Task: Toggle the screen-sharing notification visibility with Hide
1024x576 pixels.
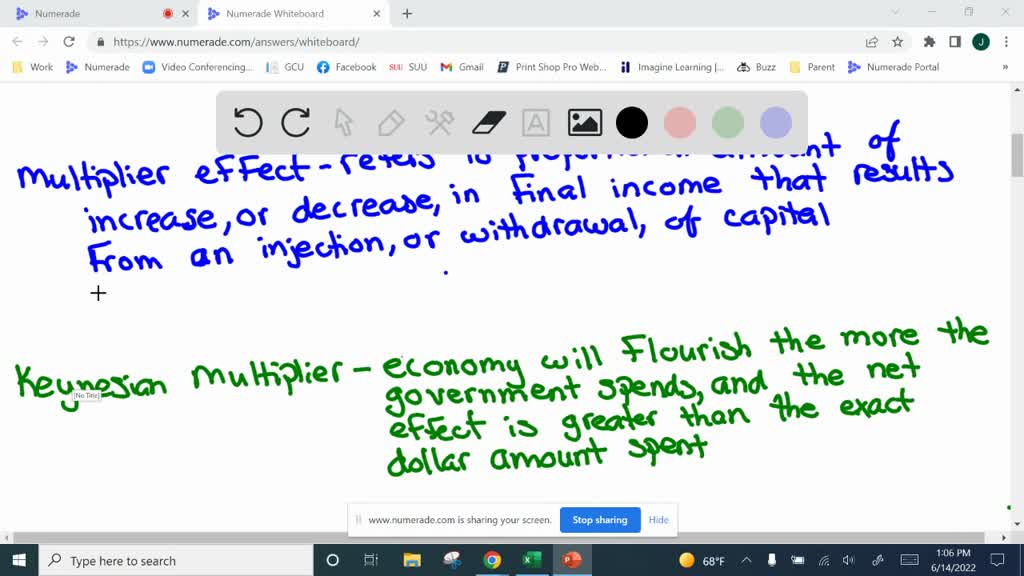Action: coord(658,520)
